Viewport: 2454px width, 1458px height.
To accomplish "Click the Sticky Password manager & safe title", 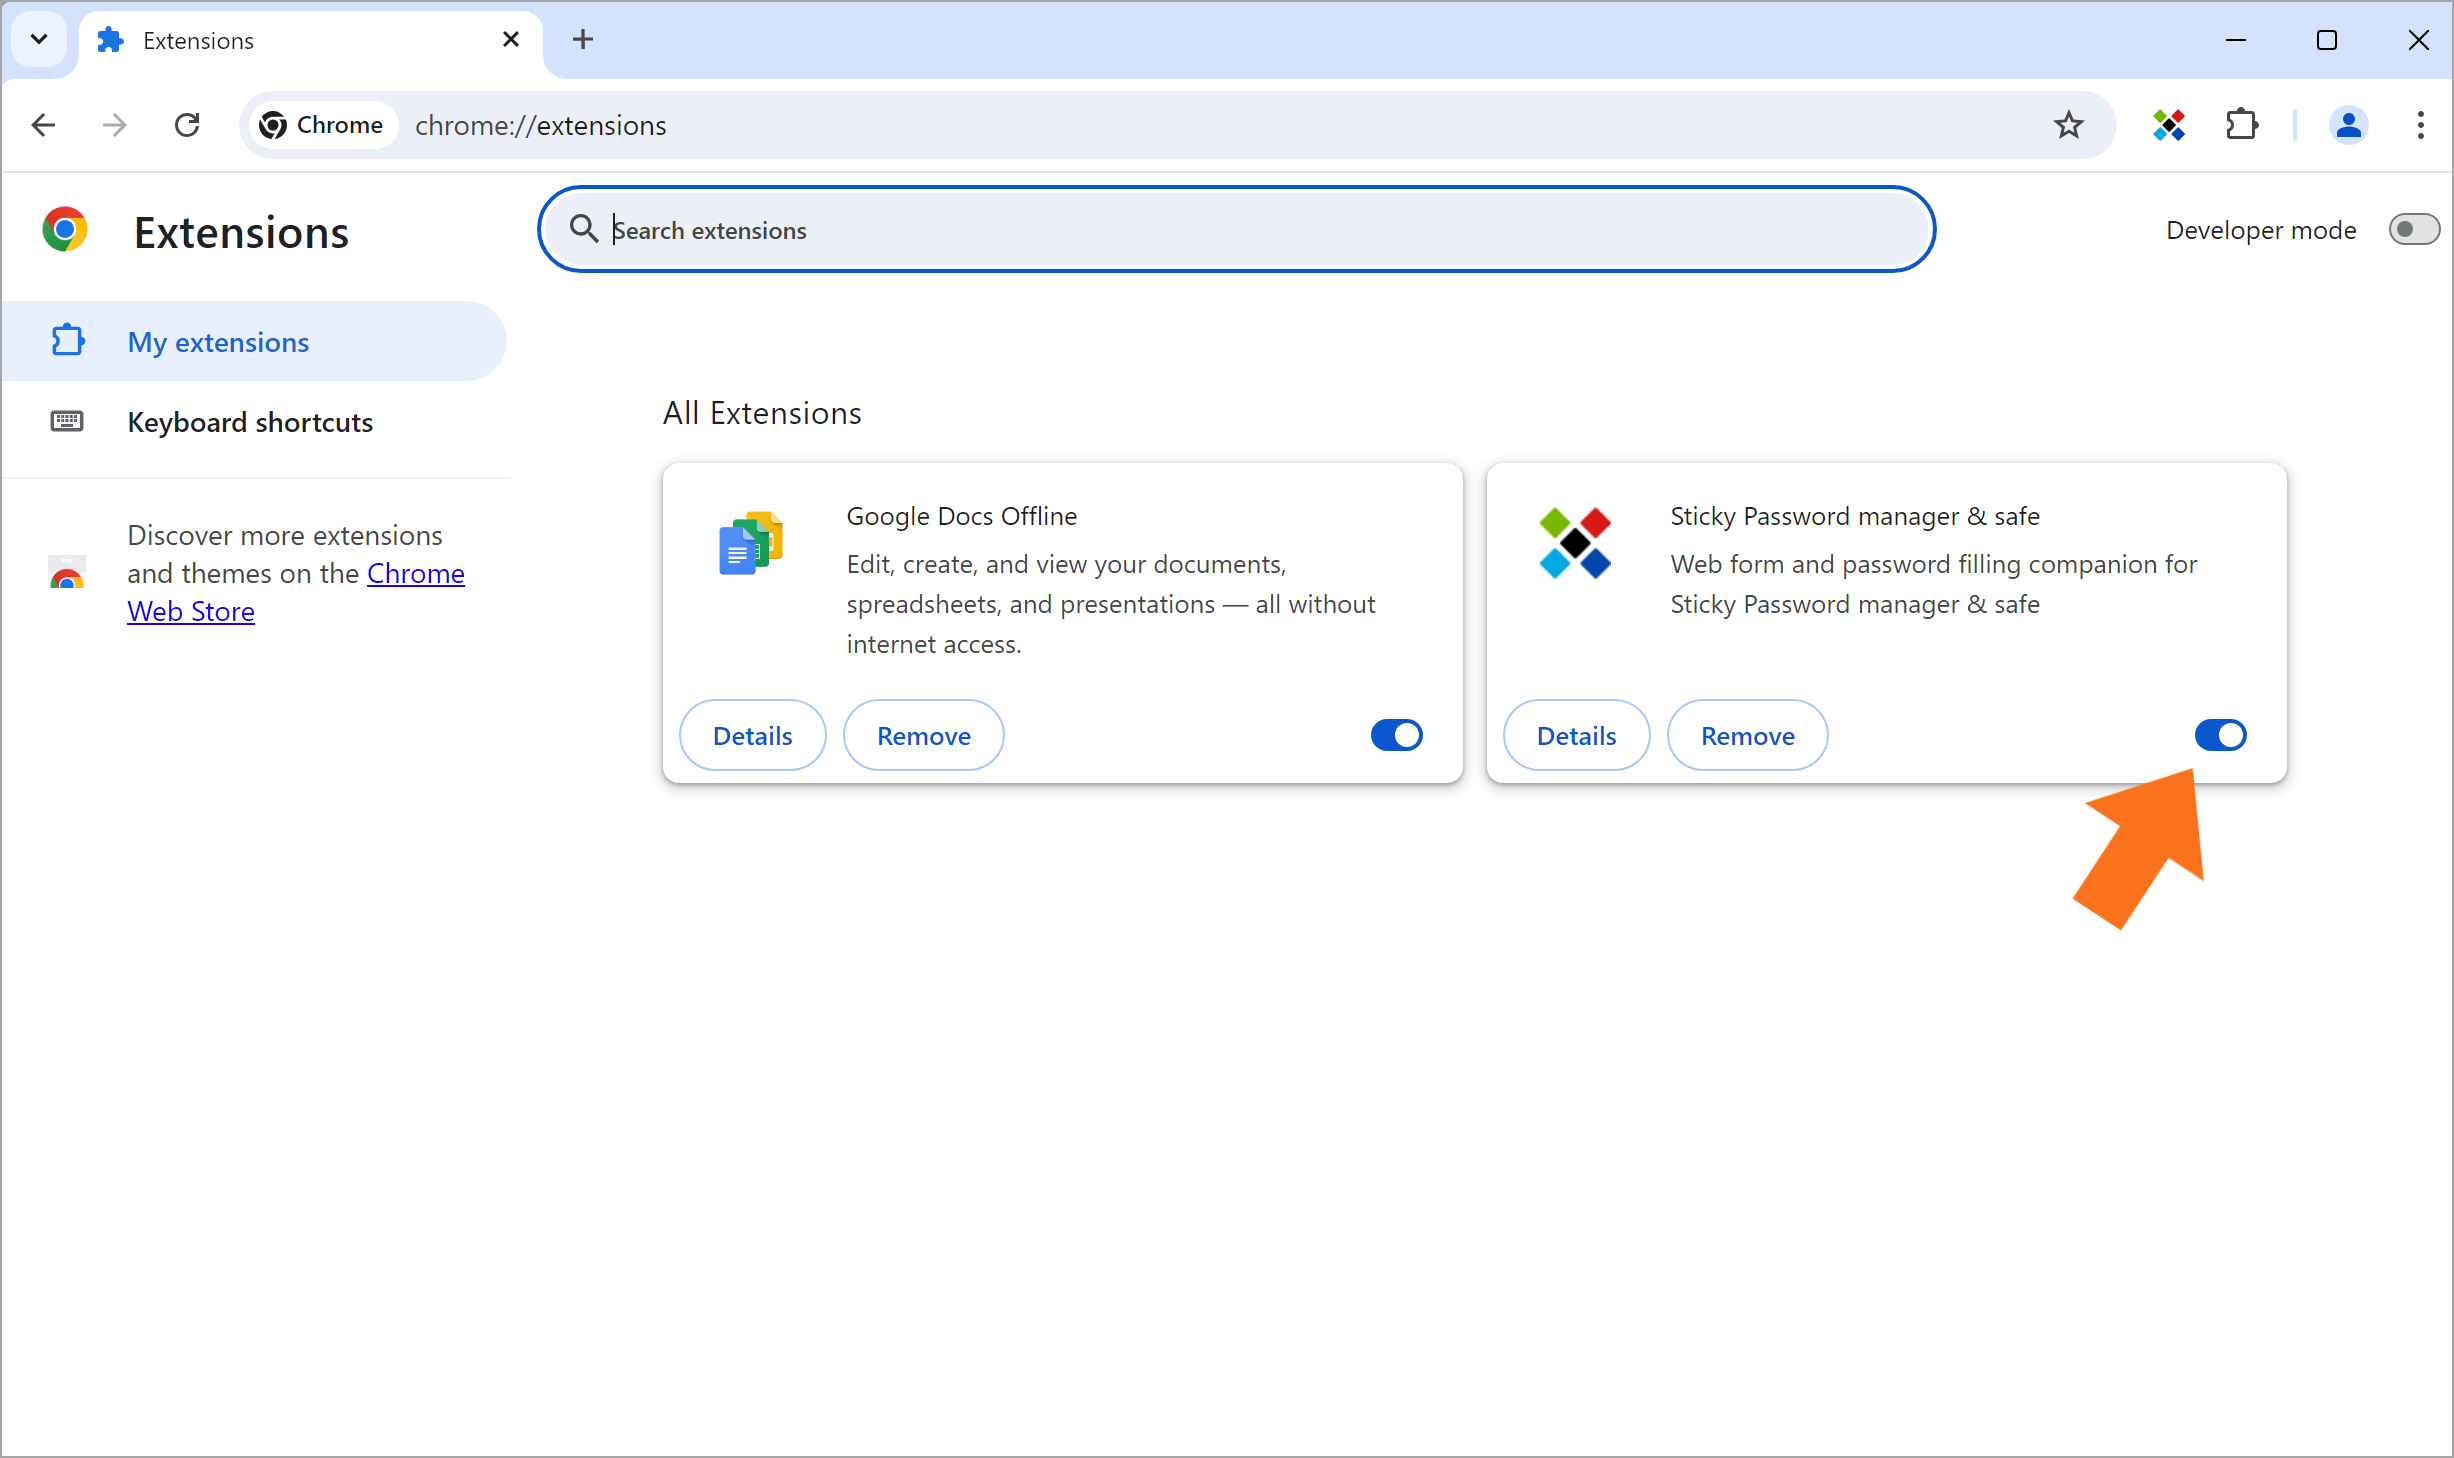I will click(1854, 516).
